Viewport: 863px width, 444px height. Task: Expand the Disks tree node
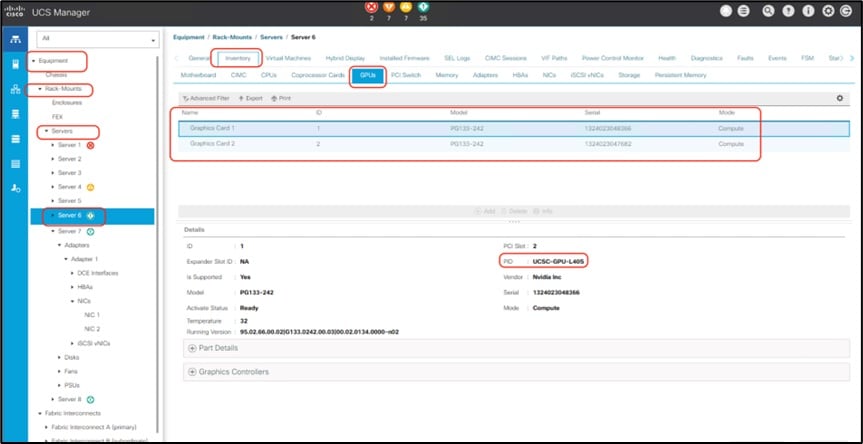tap(59, 358)
